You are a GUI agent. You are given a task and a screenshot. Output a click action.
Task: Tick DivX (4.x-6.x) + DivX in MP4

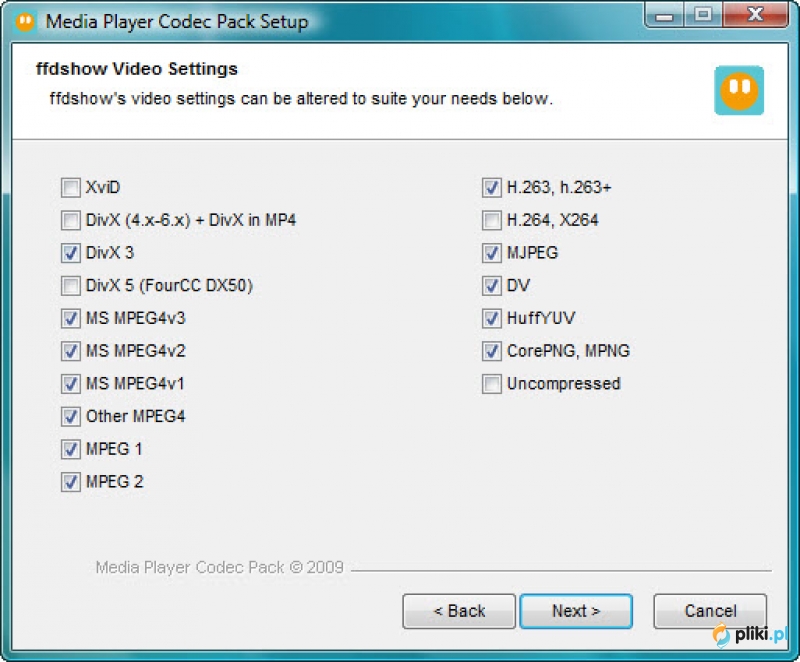[x=70, y=220]
